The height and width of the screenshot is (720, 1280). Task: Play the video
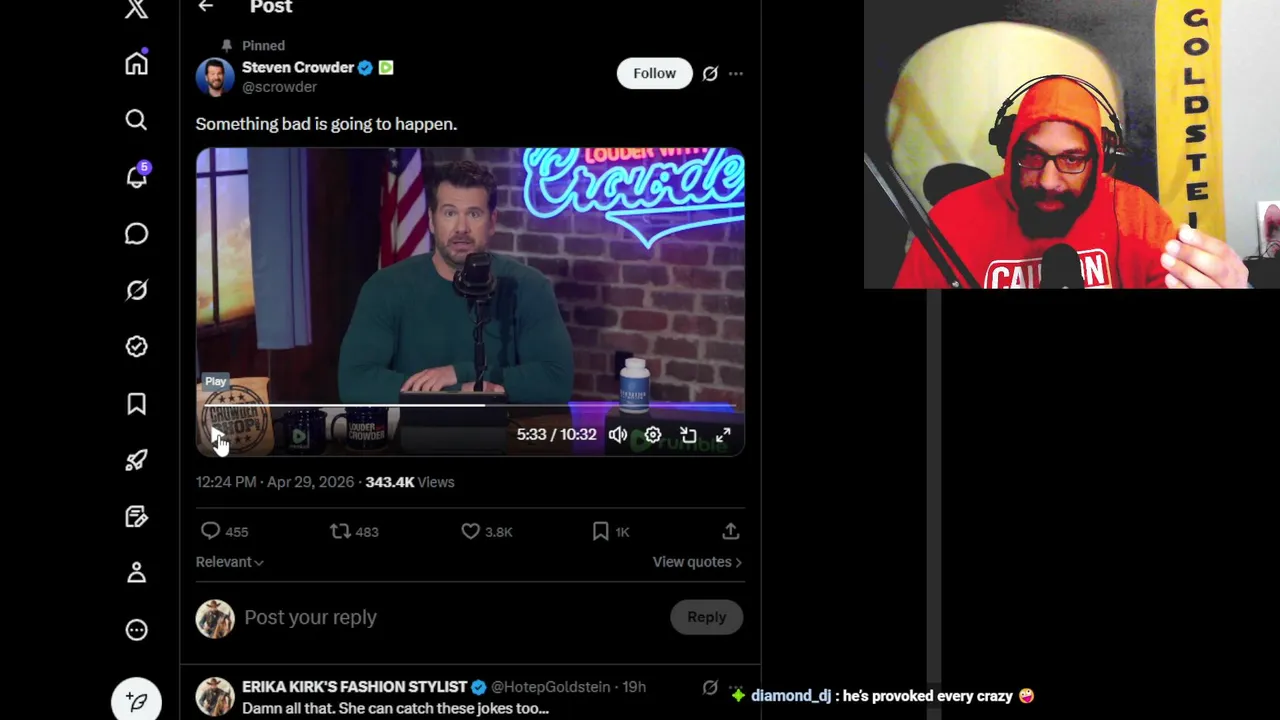pyautogui.click(x=216, y=435)
